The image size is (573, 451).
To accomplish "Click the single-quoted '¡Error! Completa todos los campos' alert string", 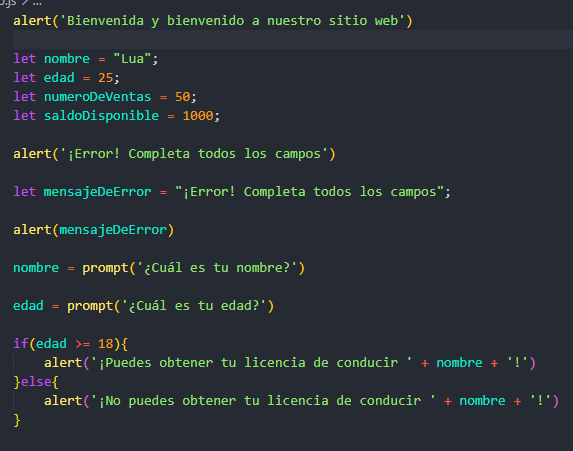I will (x=194, y=154).
